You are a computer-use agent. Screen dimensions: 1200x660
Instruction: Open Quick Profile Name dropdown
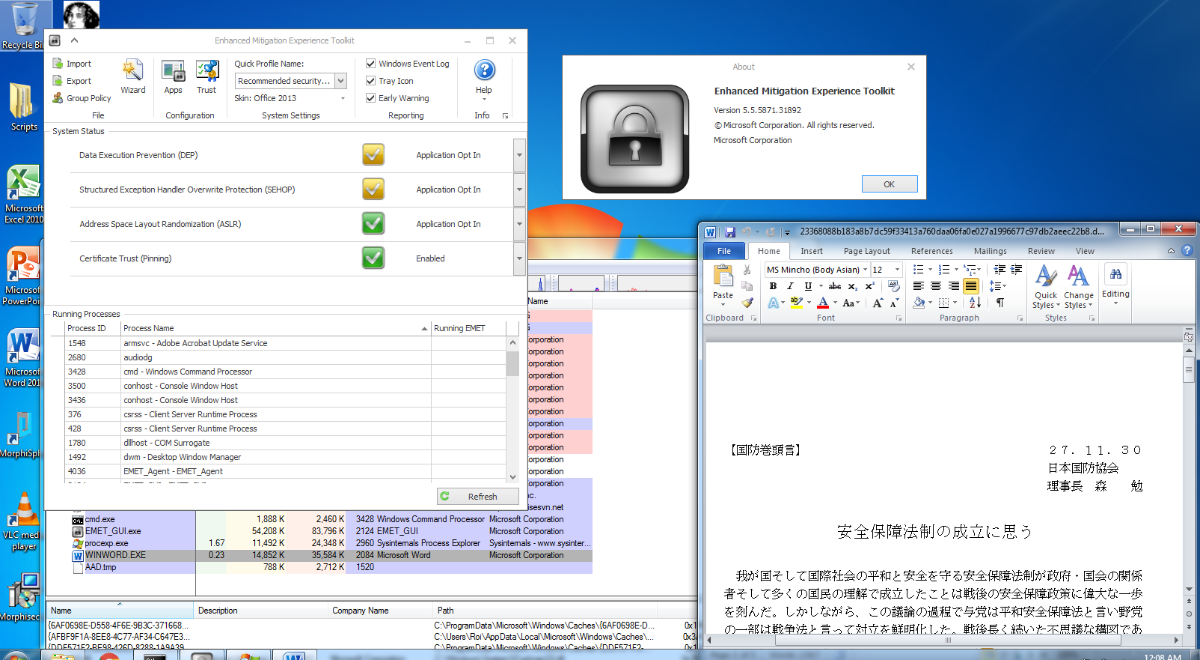(x=340, y=81)
